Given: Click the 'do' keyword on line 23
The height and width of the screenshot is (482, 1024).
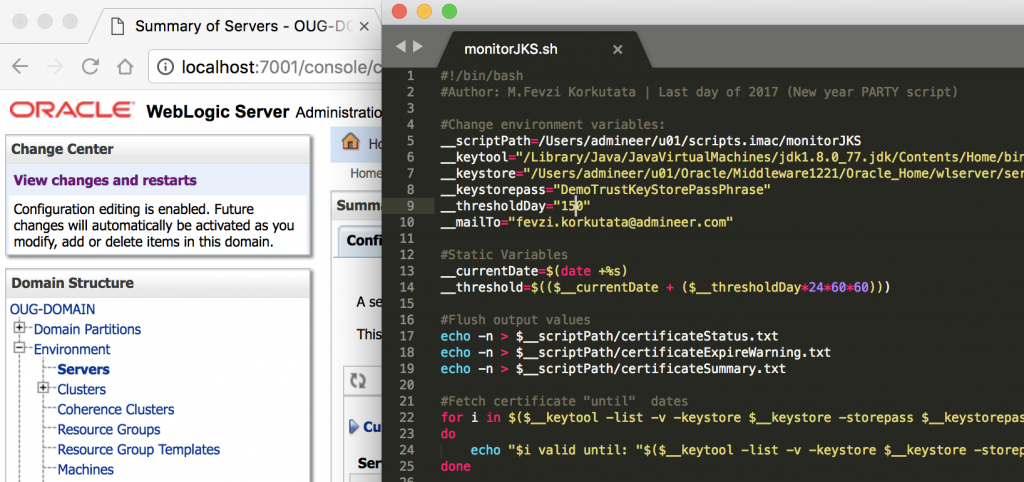Looking at the screenshot, I should point(449,434).
